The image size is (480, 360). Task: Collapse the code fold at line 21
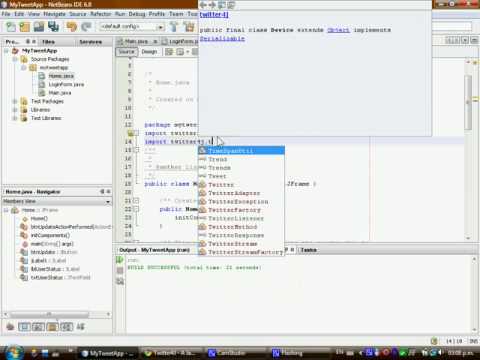coord(136,201)
